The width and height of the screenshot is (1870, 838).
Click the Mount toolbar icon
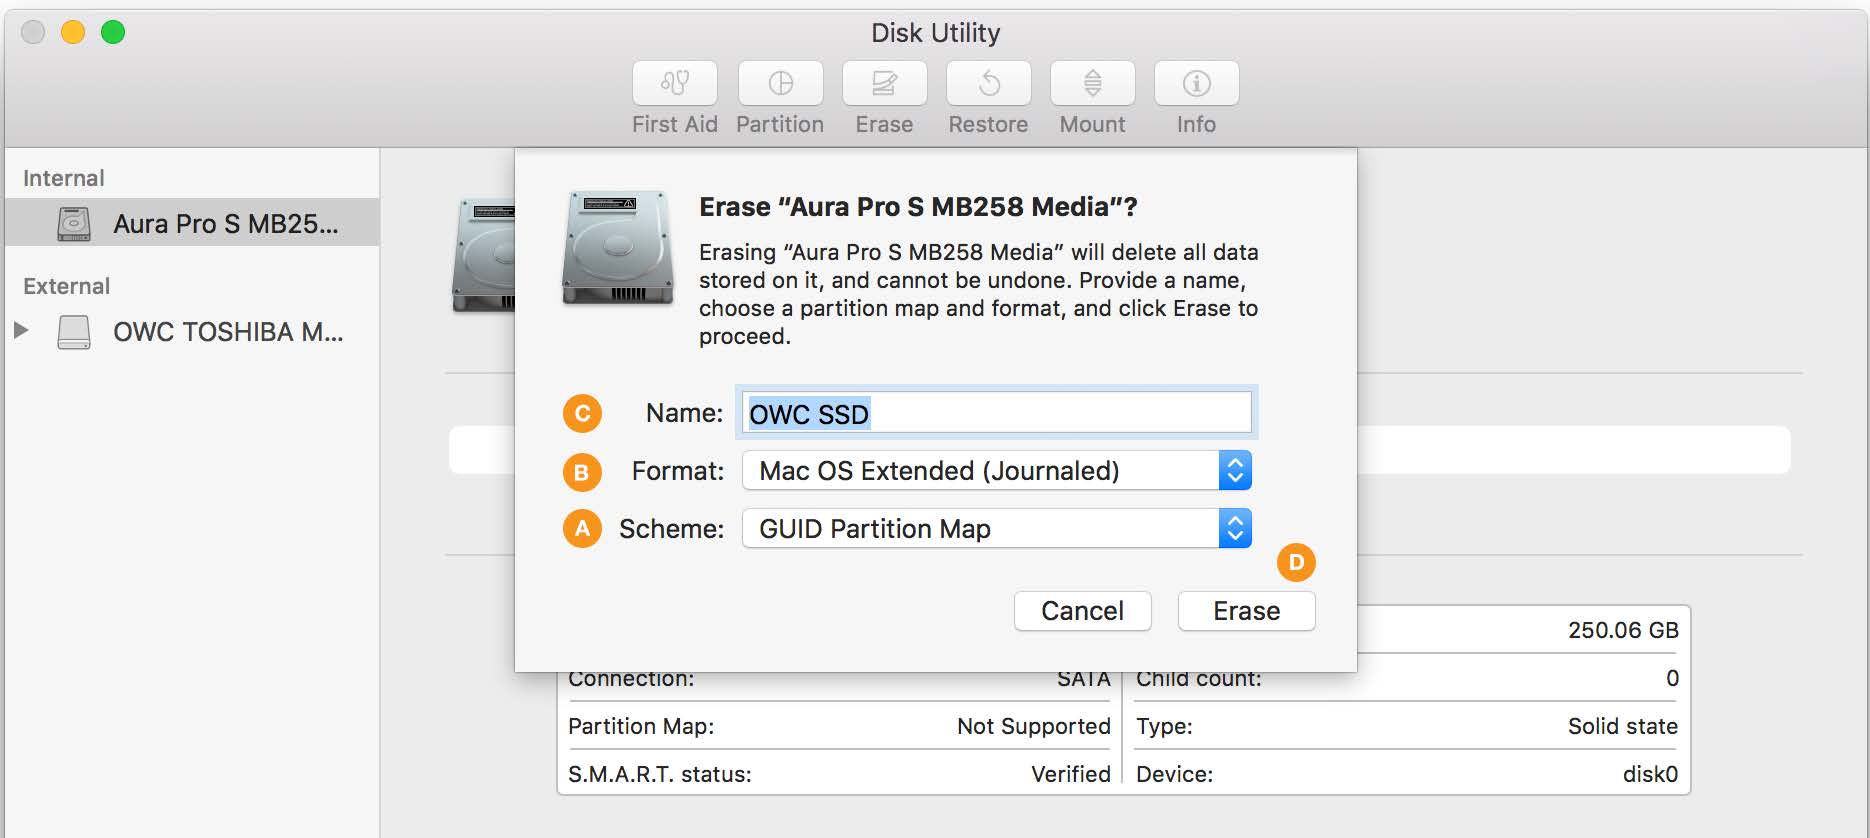click(1092, 84)
